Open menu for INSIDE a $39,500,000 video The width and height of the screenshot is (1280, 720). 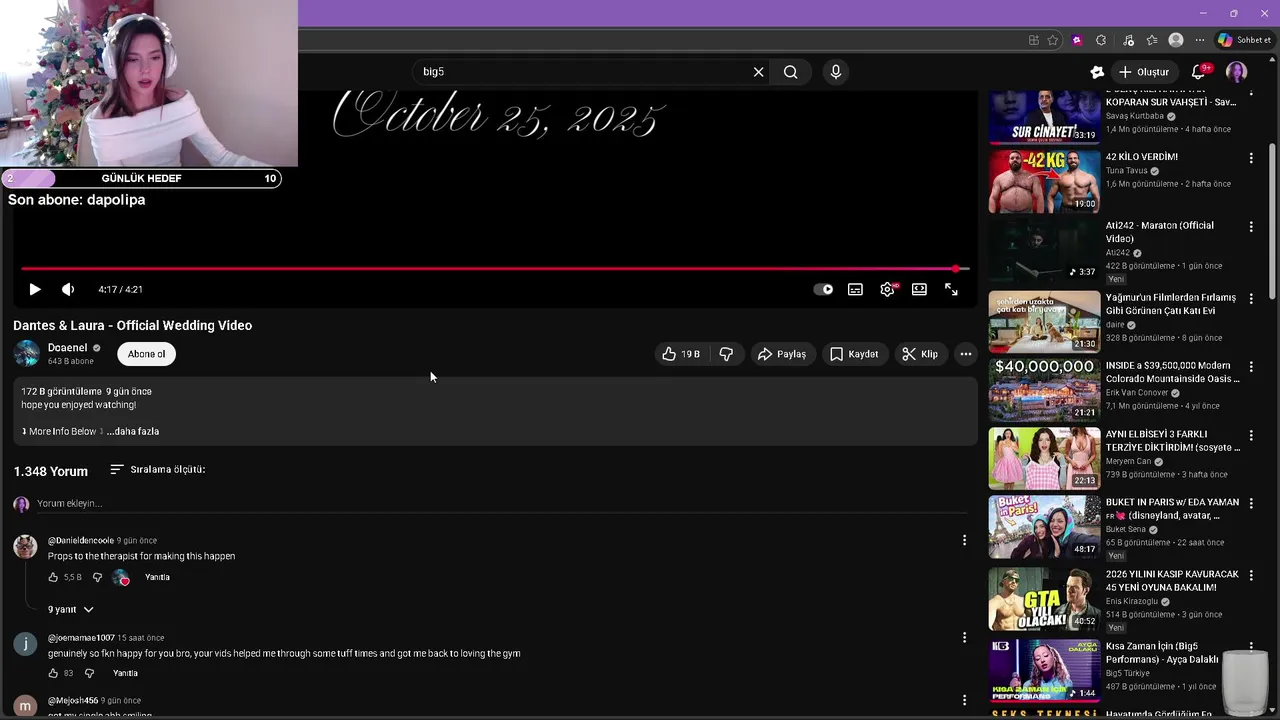1251,367
